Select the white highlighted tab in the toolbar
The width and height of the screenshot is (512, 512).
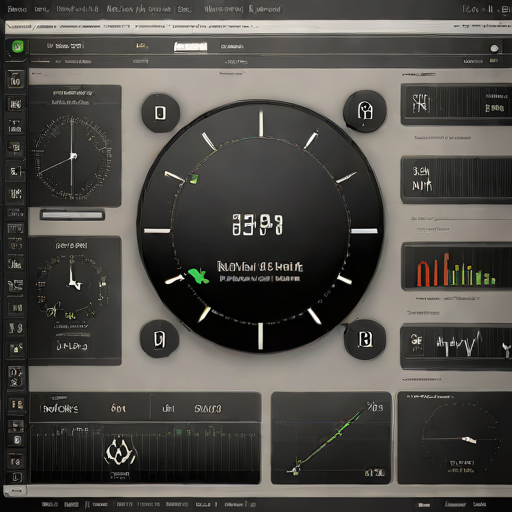coord(190,47)
